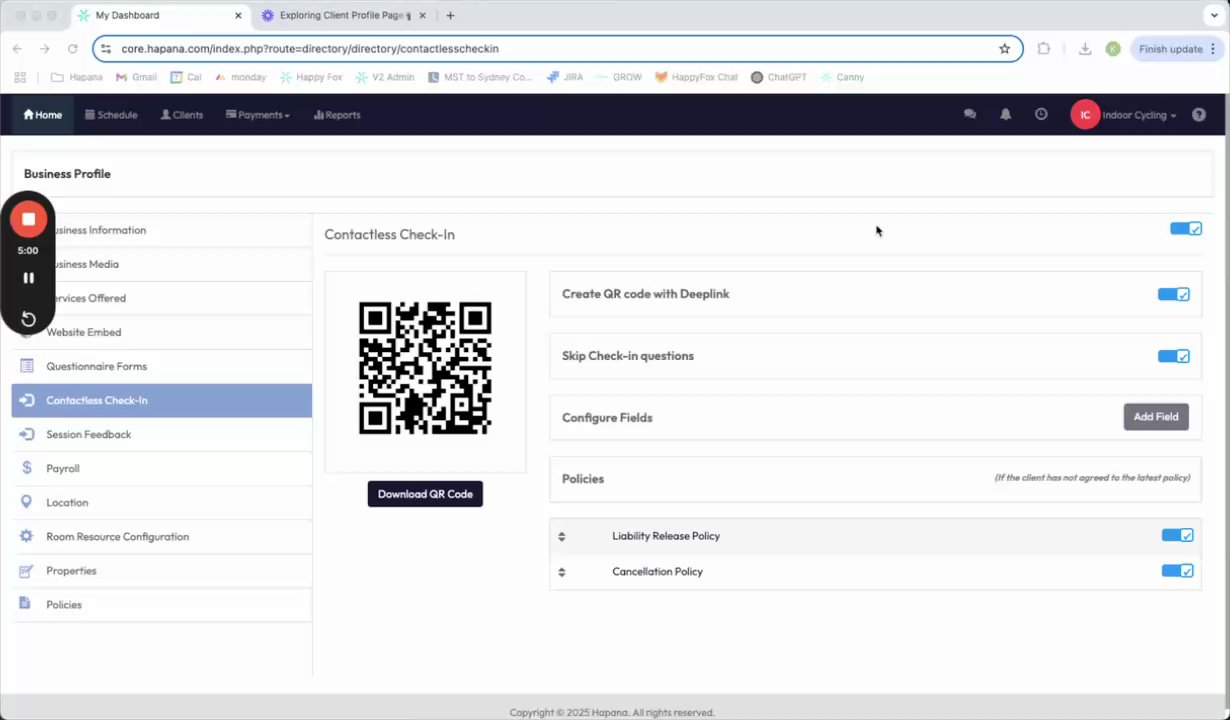This screenshot has width=1230, height=720.
Task: Open the Indoor Cycling account dropdown
Action: click(x=1139, y=115)
